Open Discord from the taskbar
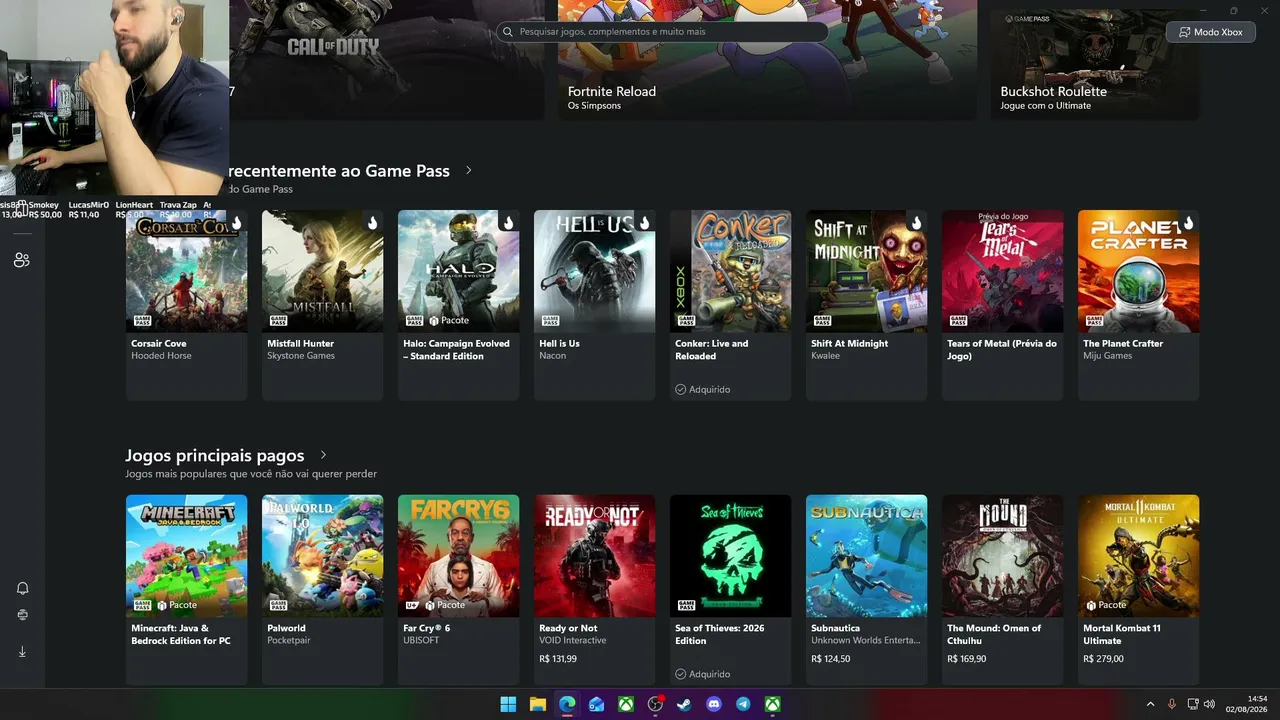 click(x=714, y=704)
